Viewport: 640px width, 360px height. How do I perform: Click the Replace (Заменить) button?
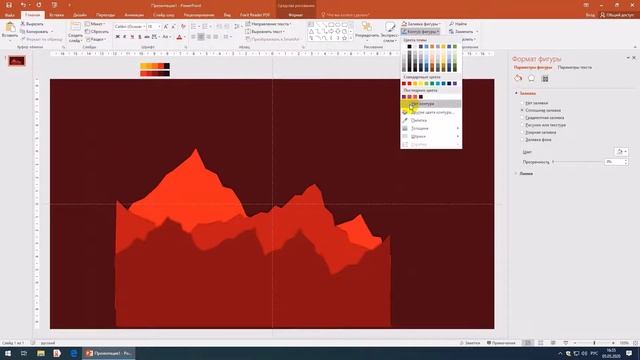462,31
